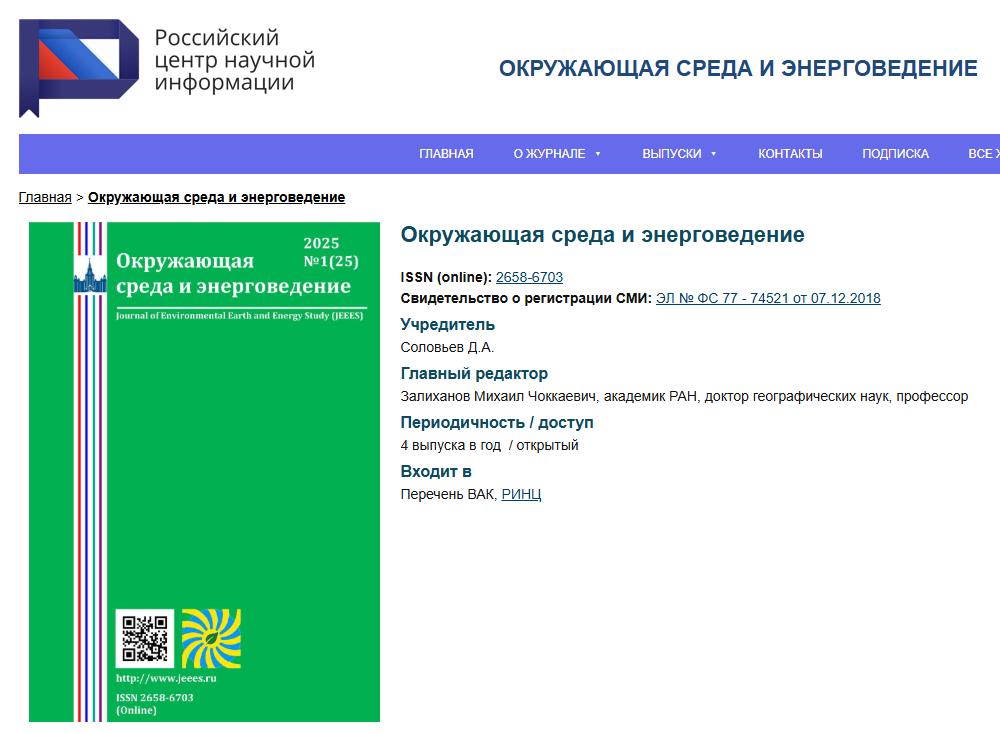Screen dimensions: 1000x733
Task: Click the university building emblem on cover
Action: (90, 274)
